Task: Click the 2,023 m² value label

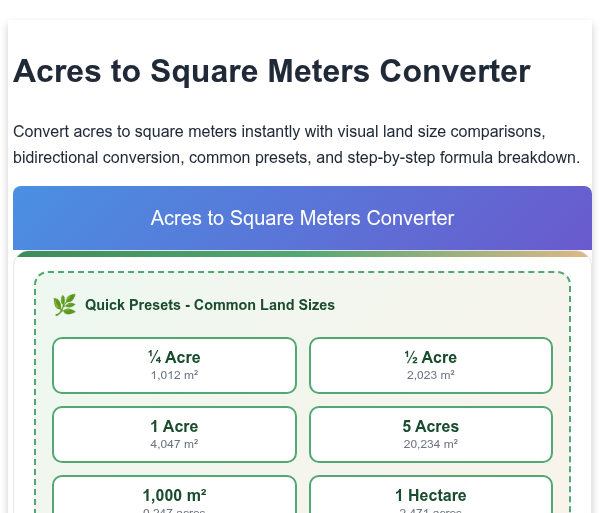Action: coord(431,375)
